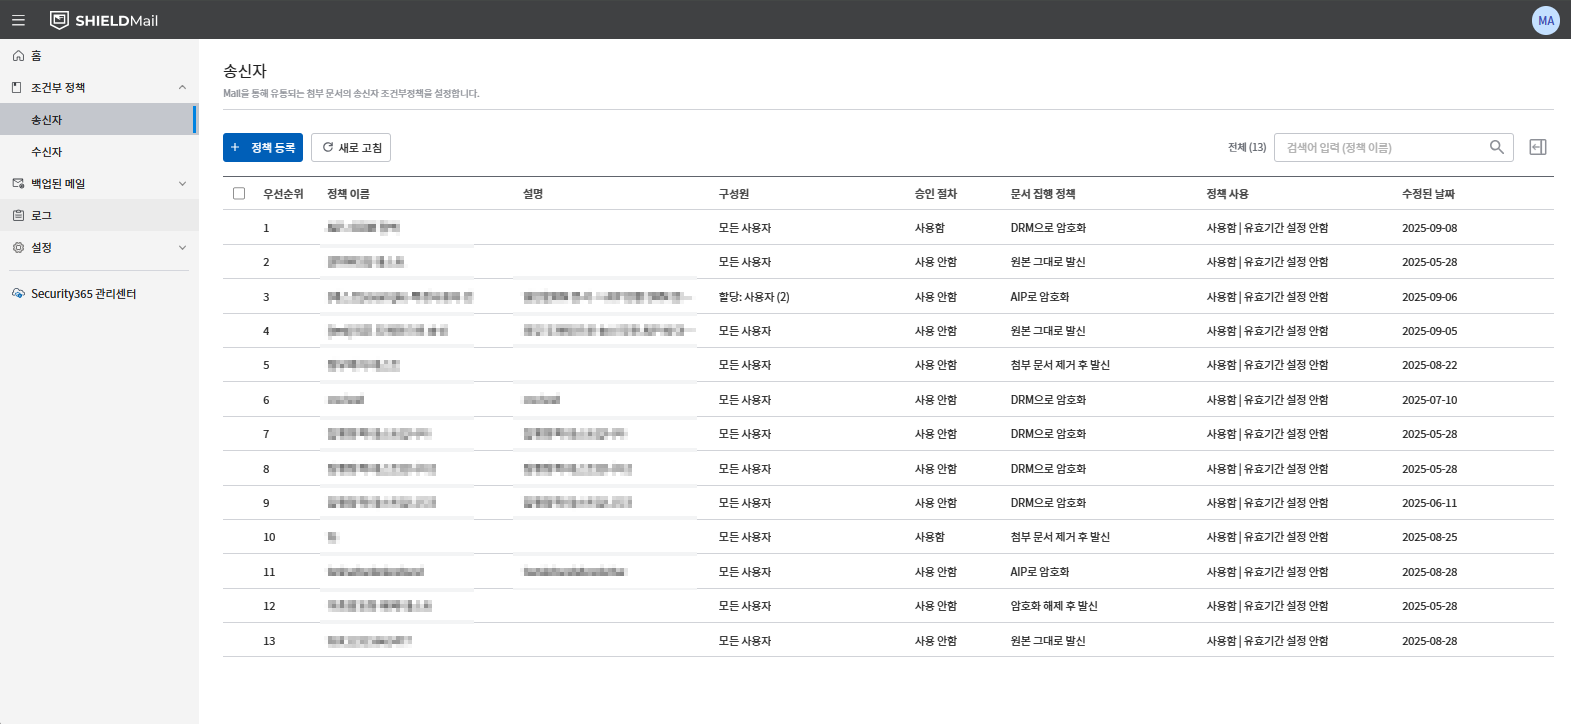Screen dimensions: 1571x724
Task: Click the plus icon in 정책 등록
Action: (235, 147)
